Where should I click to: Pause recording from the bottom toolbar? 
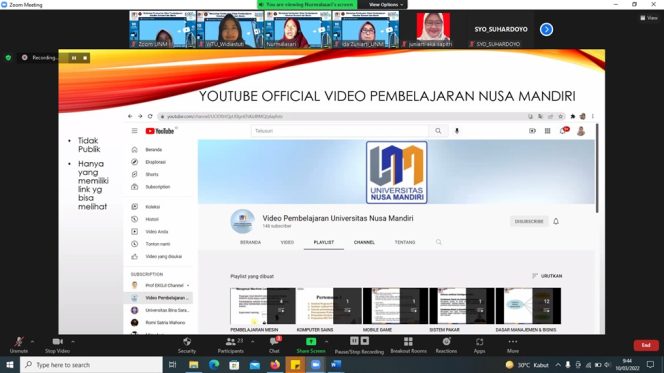pos(354,341)
